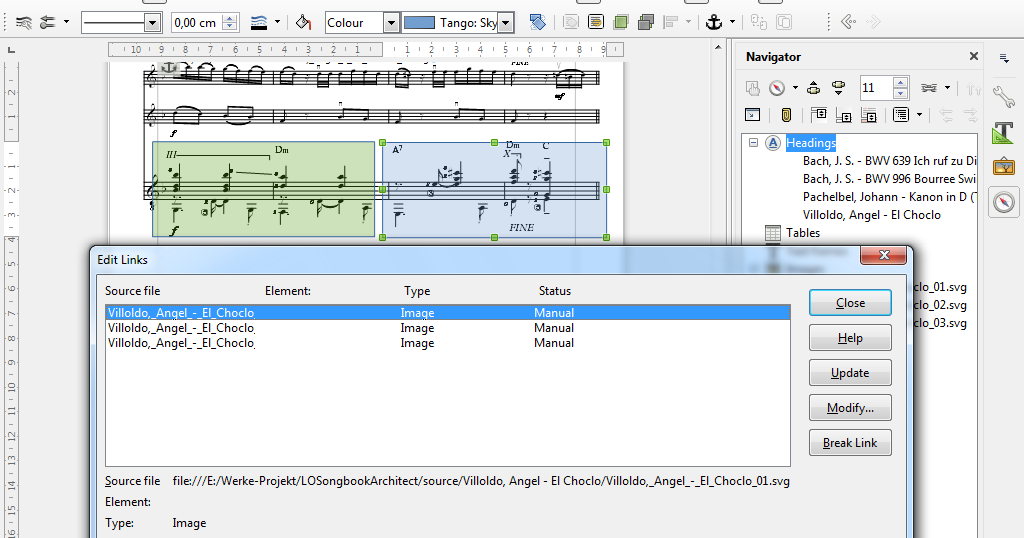Click the Tango Sky Blue colour swatch
The image size is (1024, 538).
[x=419, y=23]
